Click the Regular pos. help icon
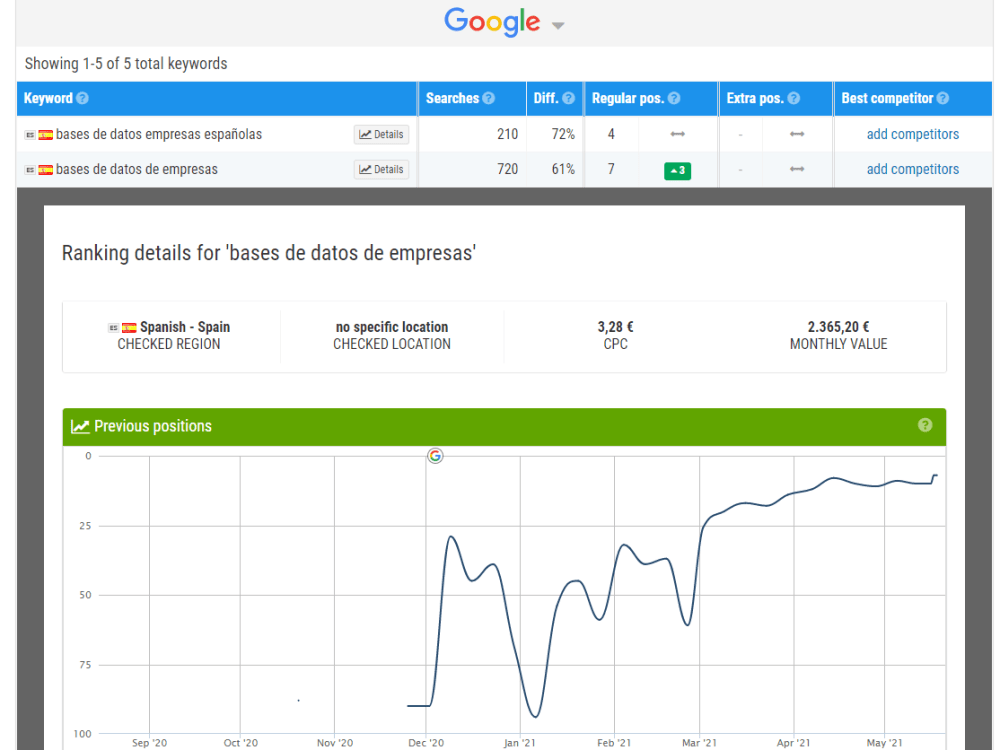Screen dimensions: 1000x750 [x=673, y=98]
